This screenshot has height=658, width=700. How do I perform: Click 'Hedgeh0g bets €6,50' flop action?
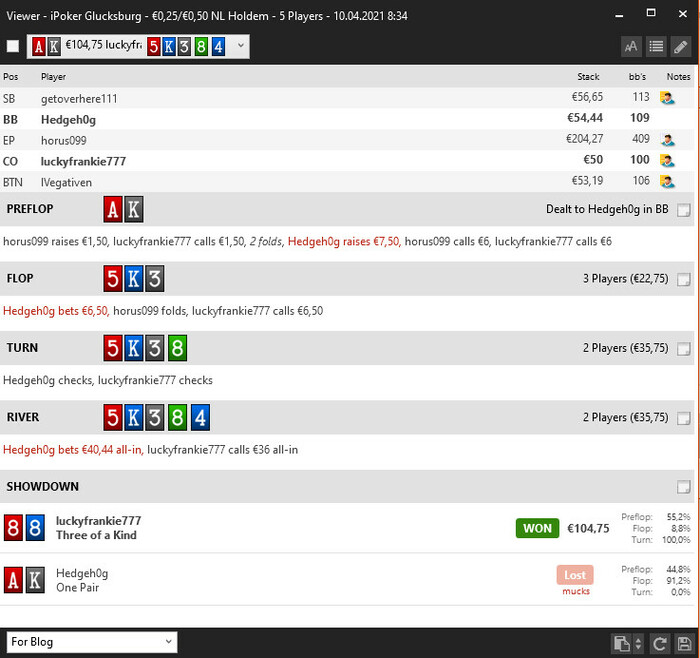point(56,311)
